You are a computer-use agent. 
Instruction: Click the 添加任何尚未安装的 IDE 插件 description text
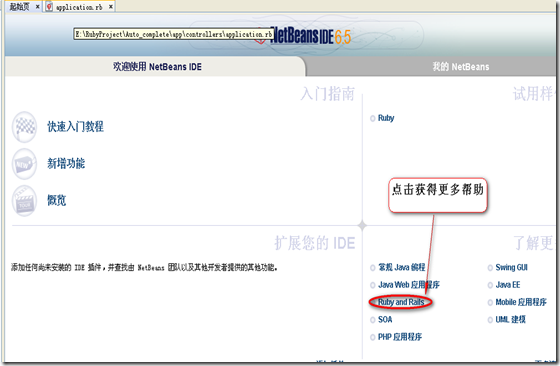coord(144,267)
